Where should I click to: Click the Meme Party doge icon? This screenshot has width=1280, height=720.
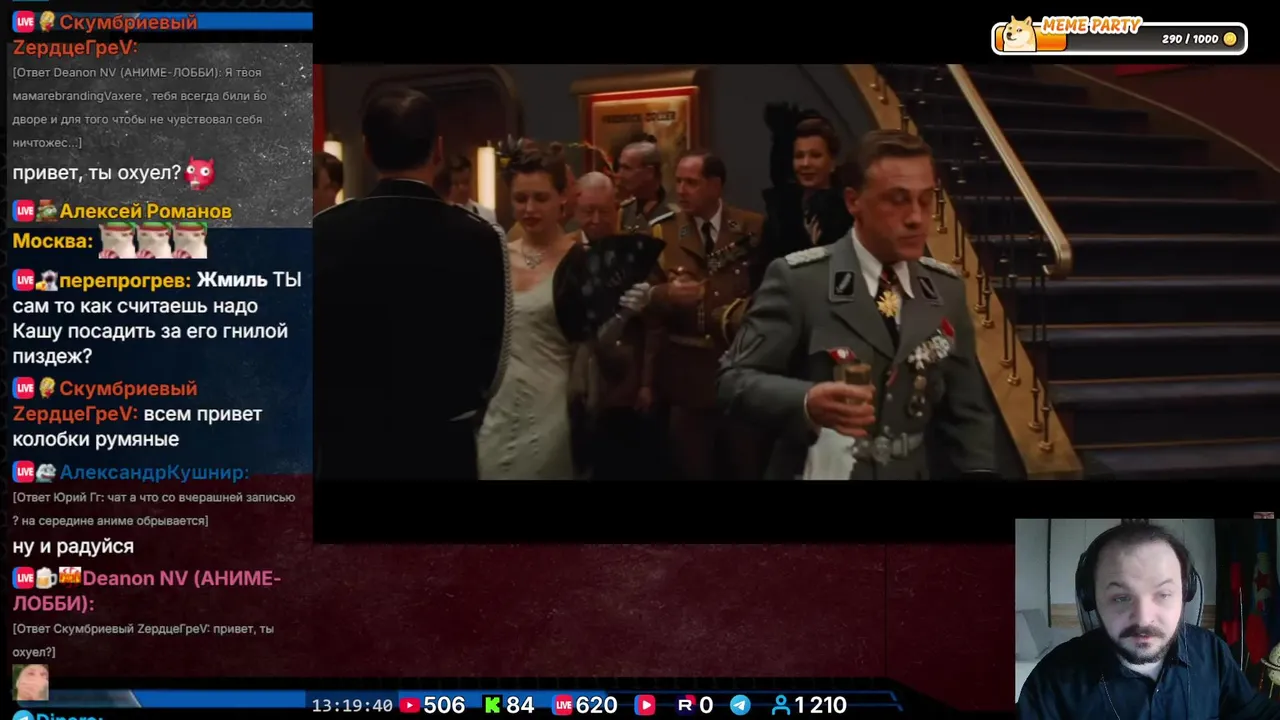click(x=1019, y=35)
